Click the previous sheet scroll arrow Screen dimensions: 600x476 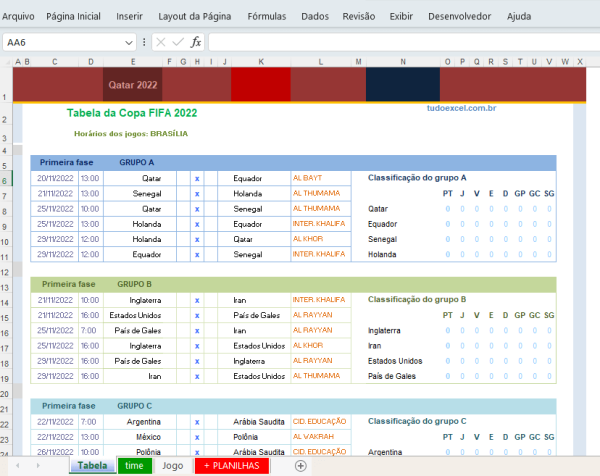pyautogui.click(x=18, y=466)
